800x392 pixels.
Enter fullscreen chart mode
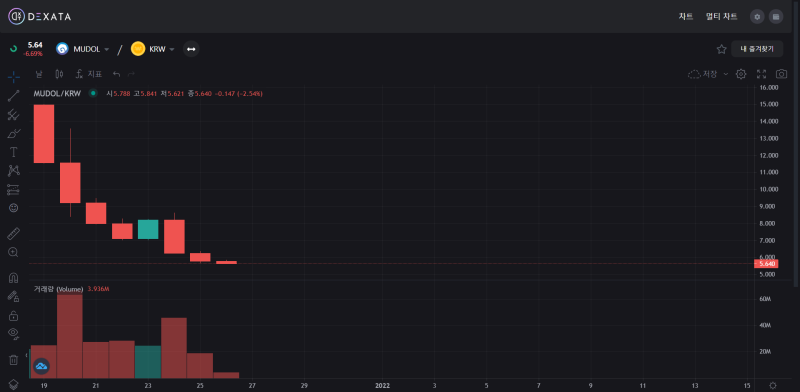tap(762, 75)
